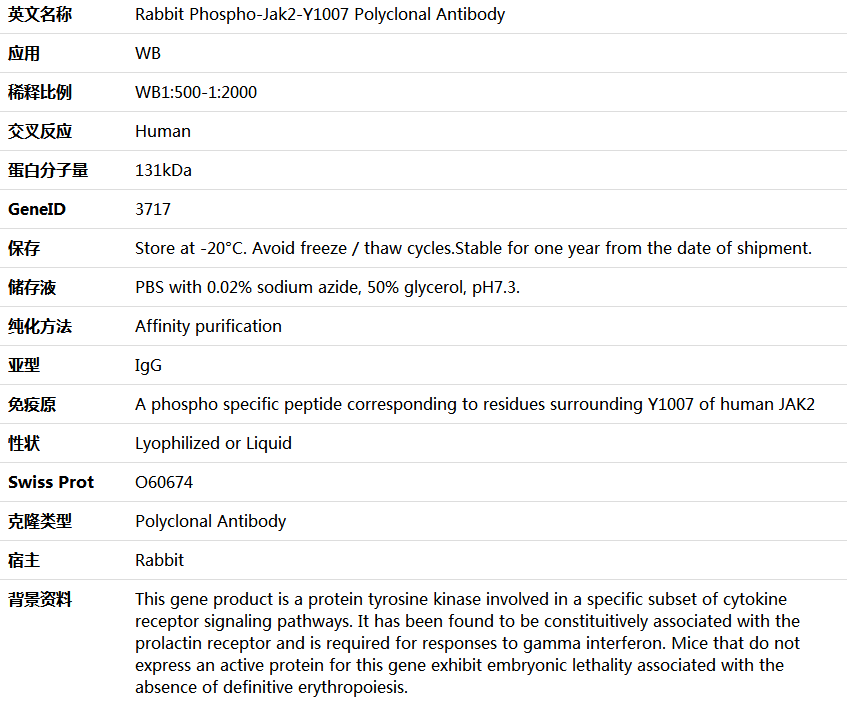Click the dilution ratio WB1:500-1:2000
853x705 pixels.
196,92
